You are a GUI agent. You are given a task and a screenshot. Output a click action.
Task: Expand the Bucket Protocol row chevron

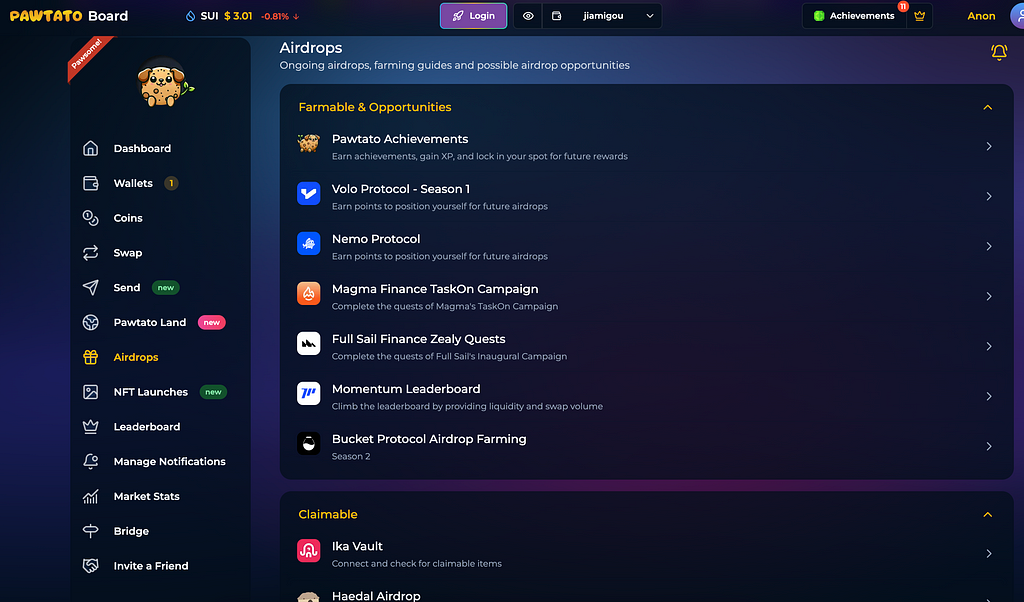click(x=989, y=446)
